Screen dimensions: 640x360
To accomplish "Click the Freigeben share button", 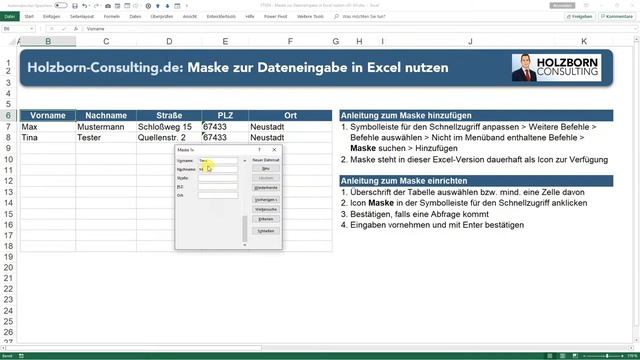I will point(580,16).
